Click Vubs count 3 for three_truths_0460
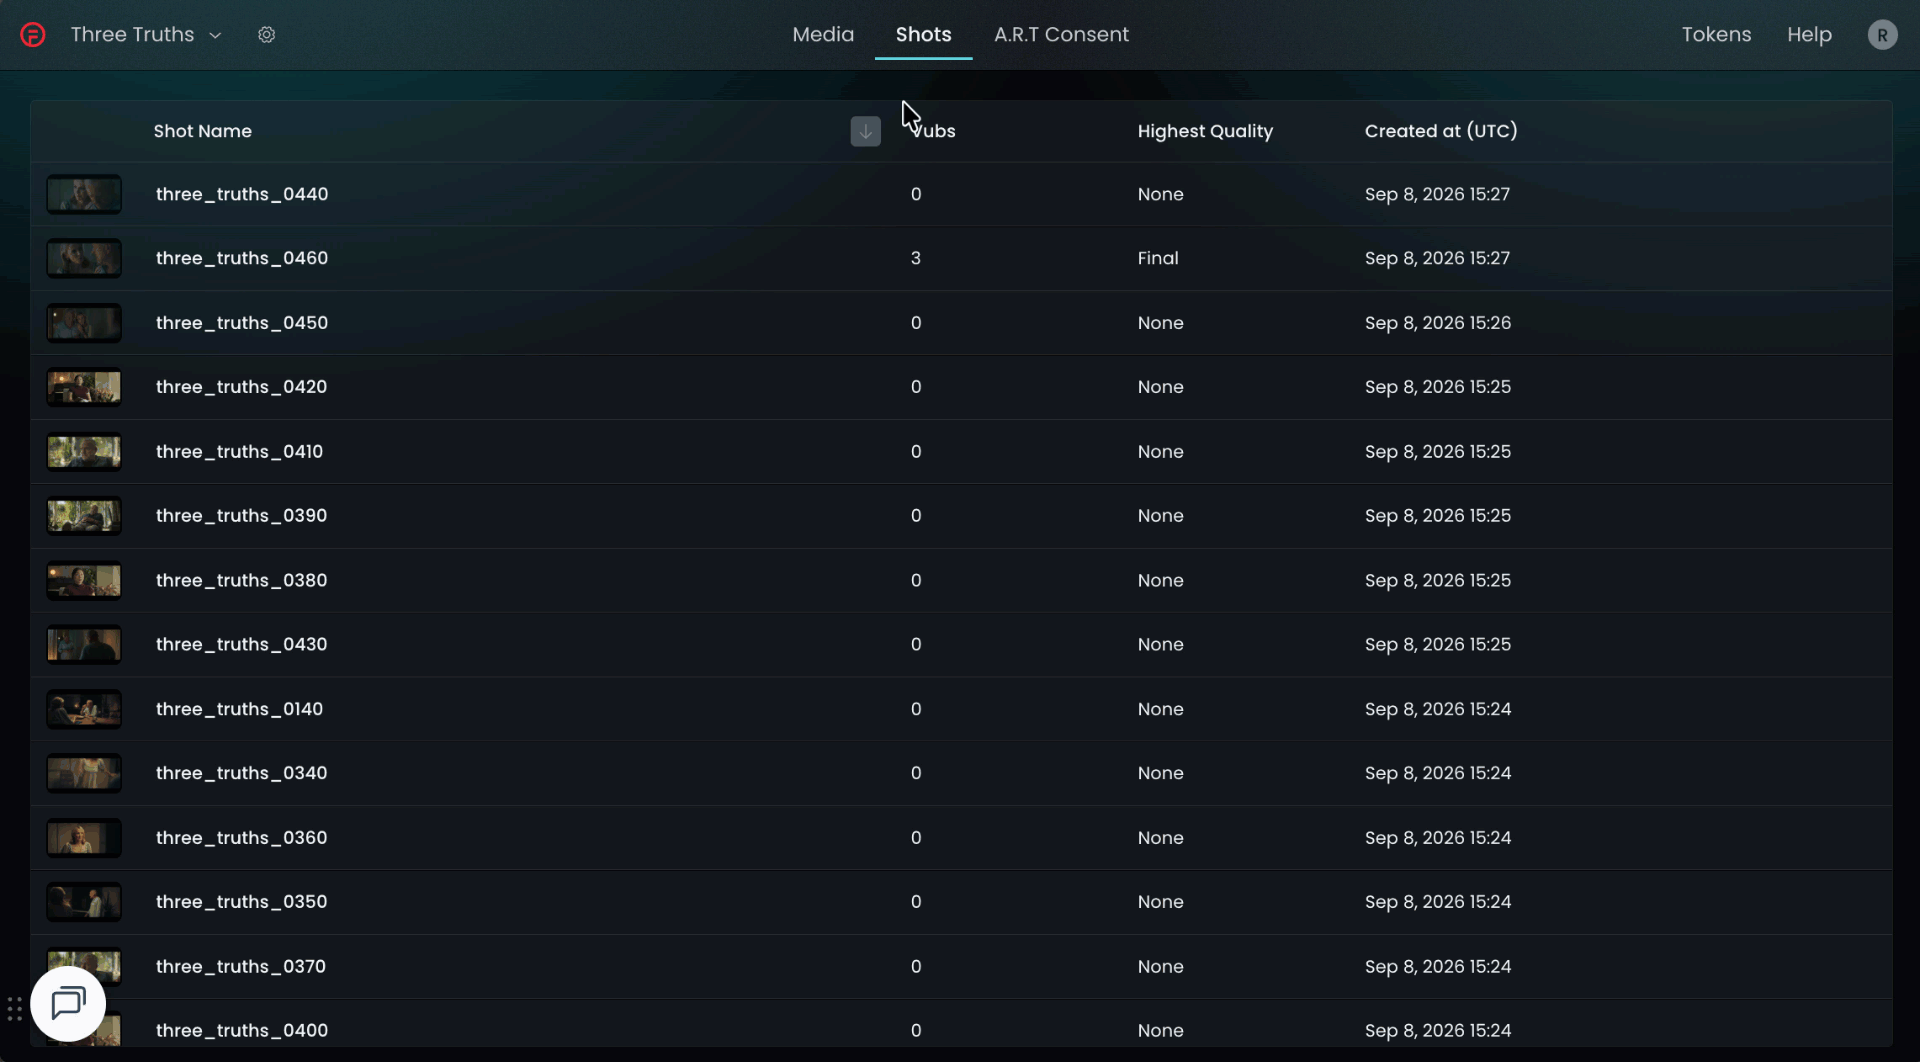 [x=916, y=258]
